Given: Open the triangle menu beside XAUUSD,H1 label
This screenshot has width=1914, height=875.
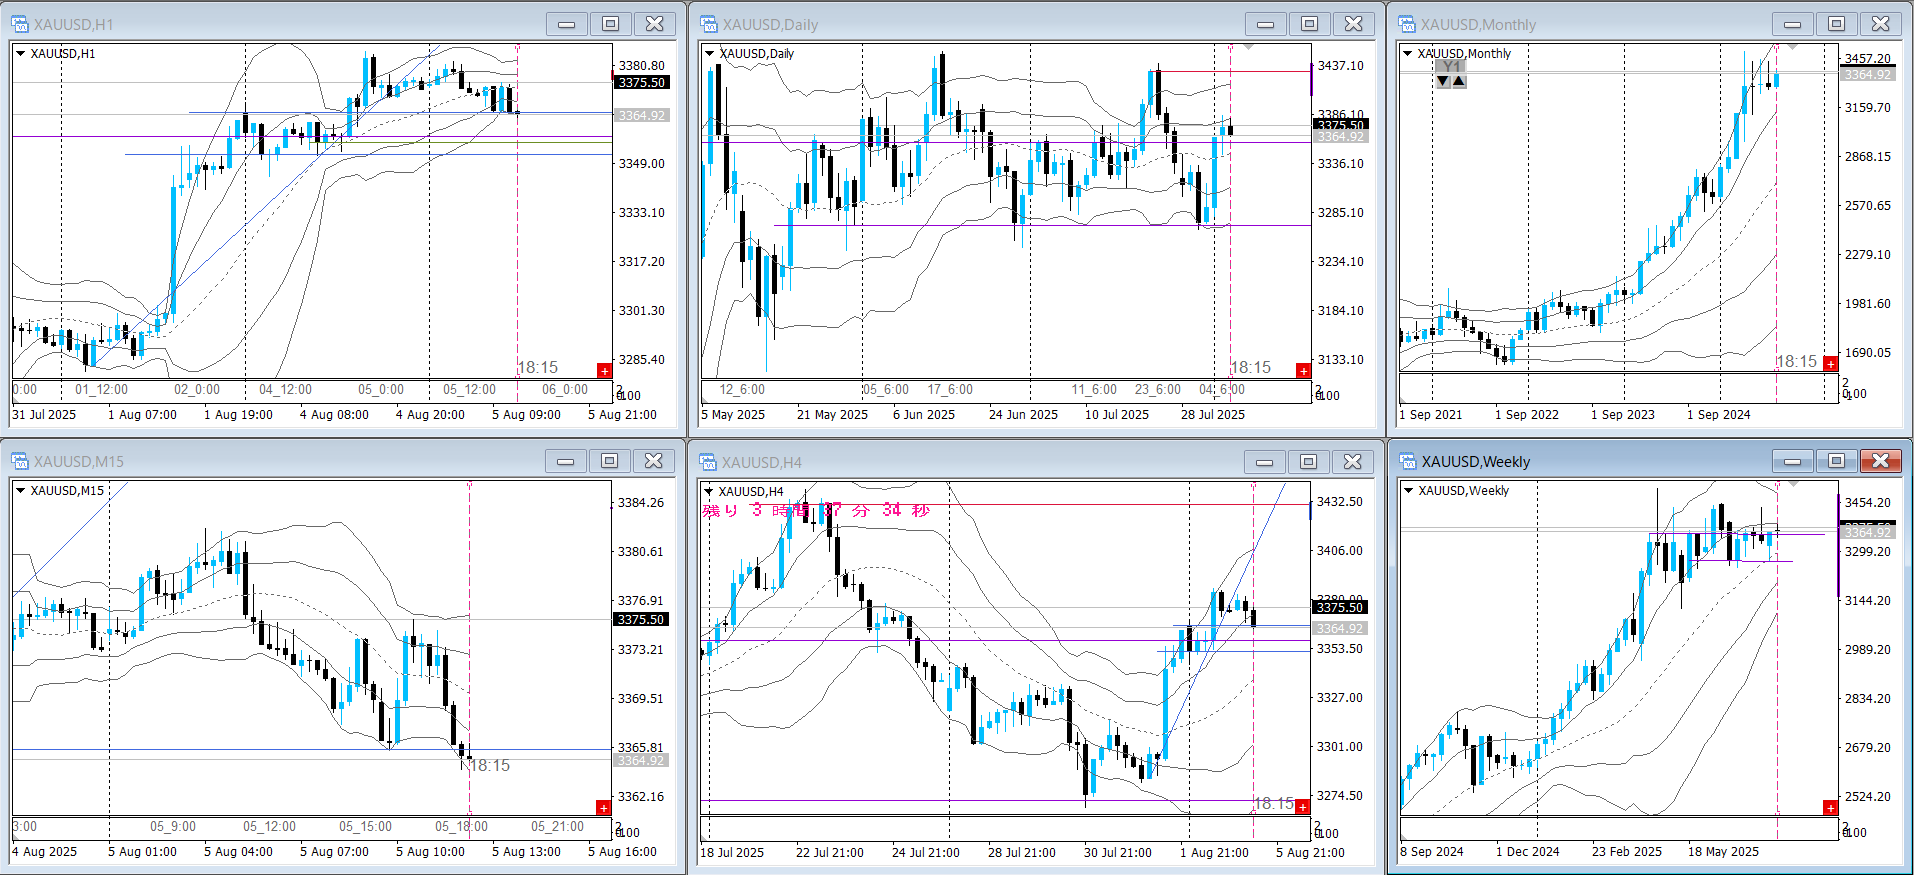Looking at the screenshot, I should (20, 54).
